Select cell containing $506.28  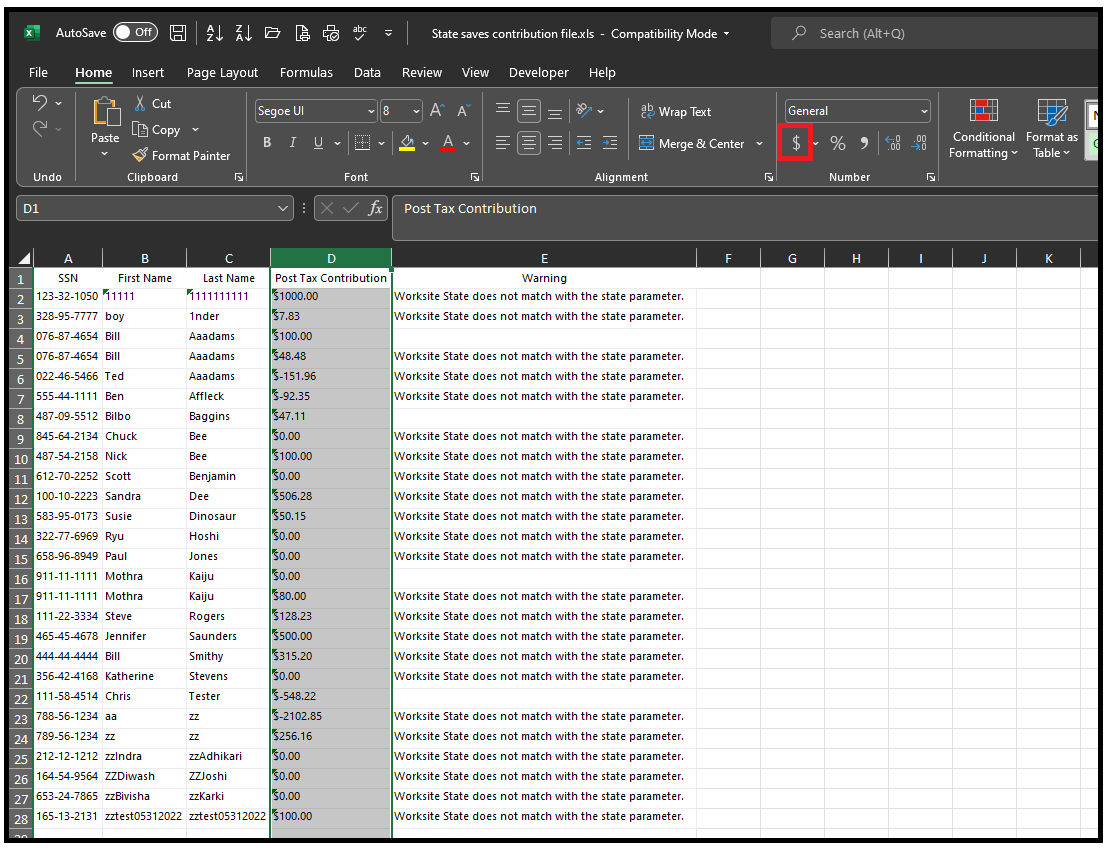[331, 496]
